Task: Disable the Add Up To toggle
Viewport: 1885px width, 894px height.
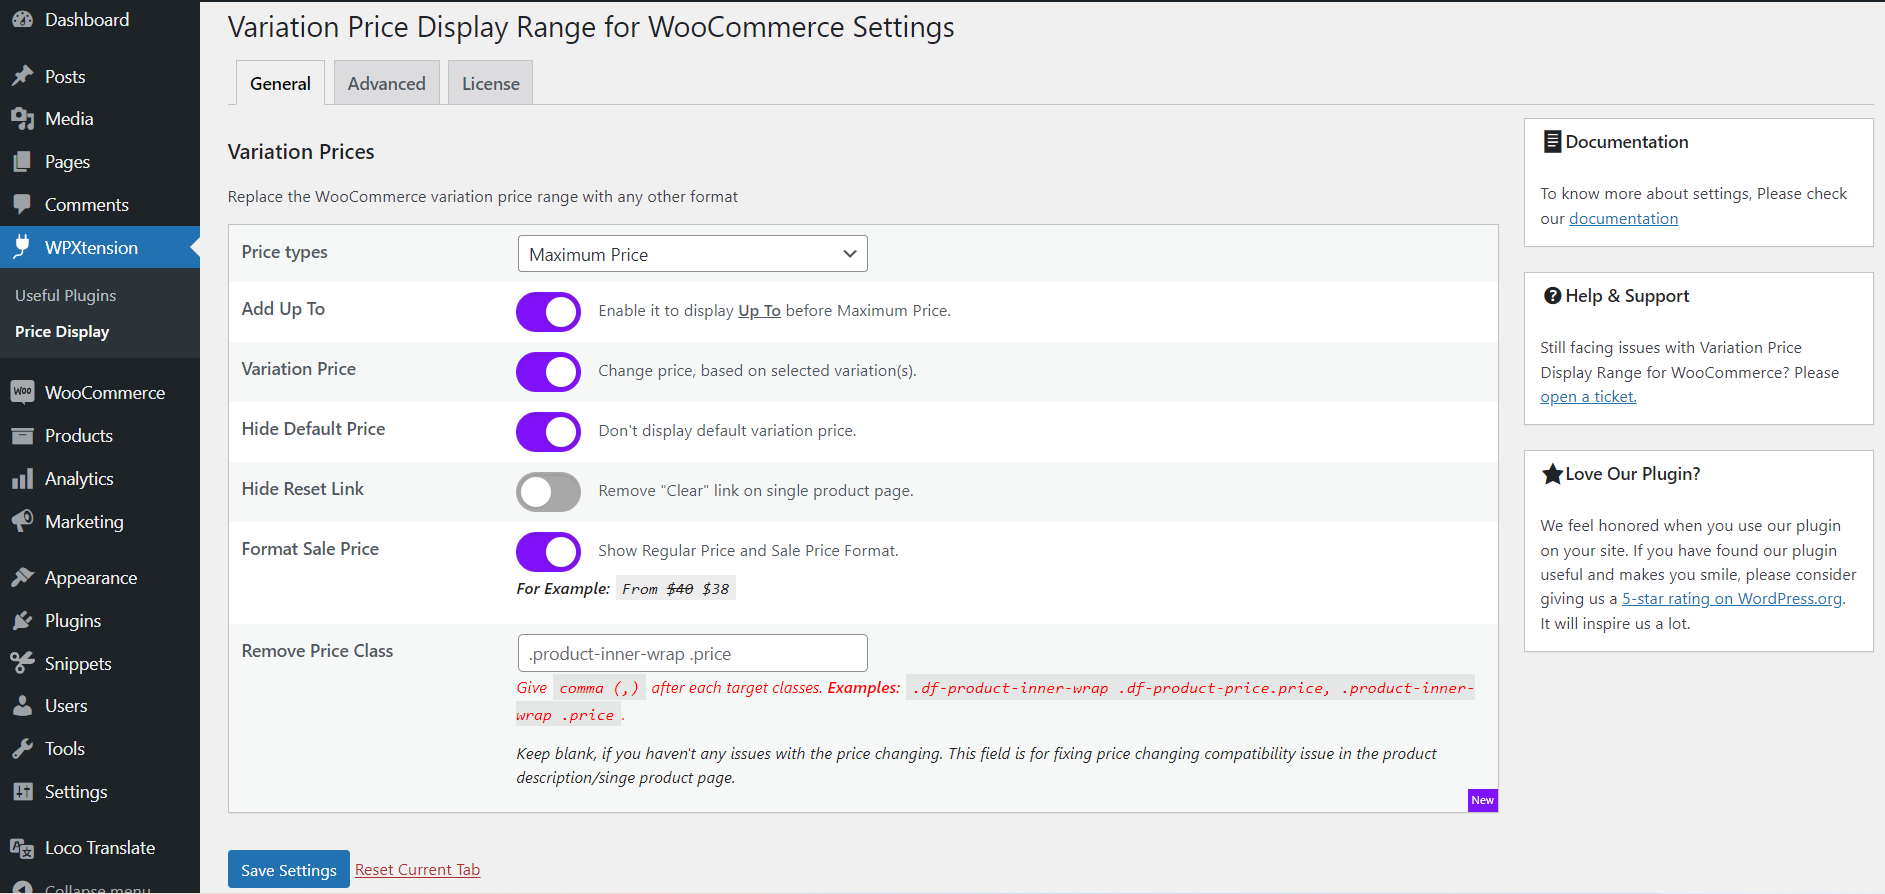Action: tap(548, 311)
